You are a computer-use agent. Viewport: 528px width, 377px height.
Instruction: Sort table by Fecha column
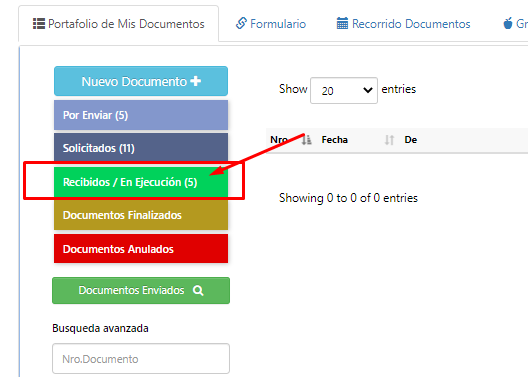358,140
